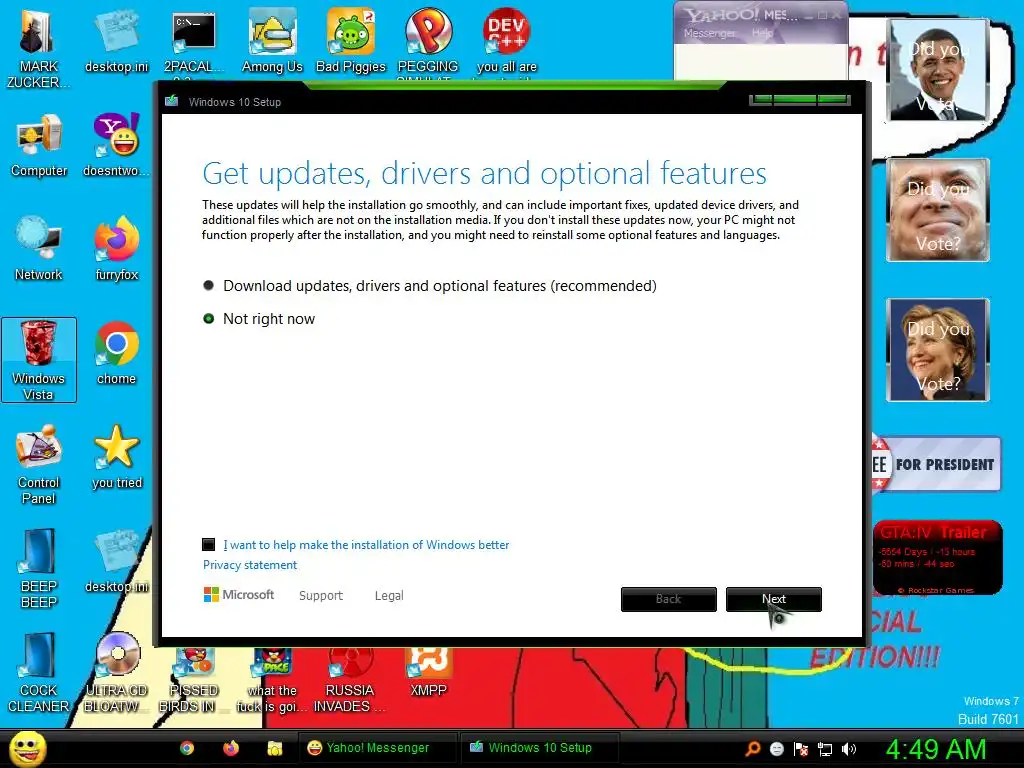Launch the furryfox Firefox shortcut
Screen dimensions: 1024x768
(x=116, y=249)
